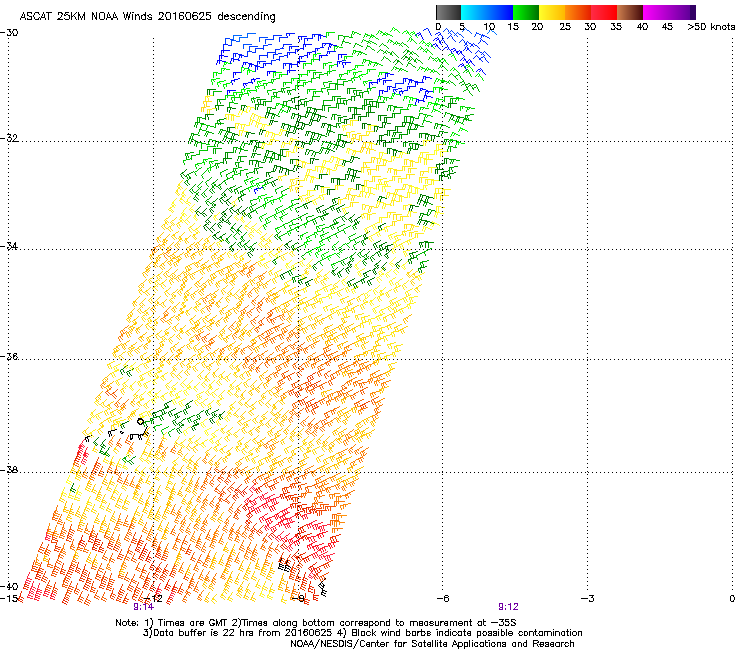
Task: Click the longitude label '-3'
Action: pyautogui.click(x=588, y=598)
